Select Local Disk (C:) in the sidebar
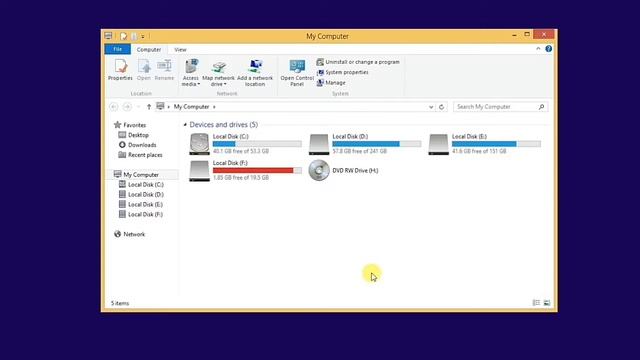Viewport: 640px width, 360px height. point(141,184)
